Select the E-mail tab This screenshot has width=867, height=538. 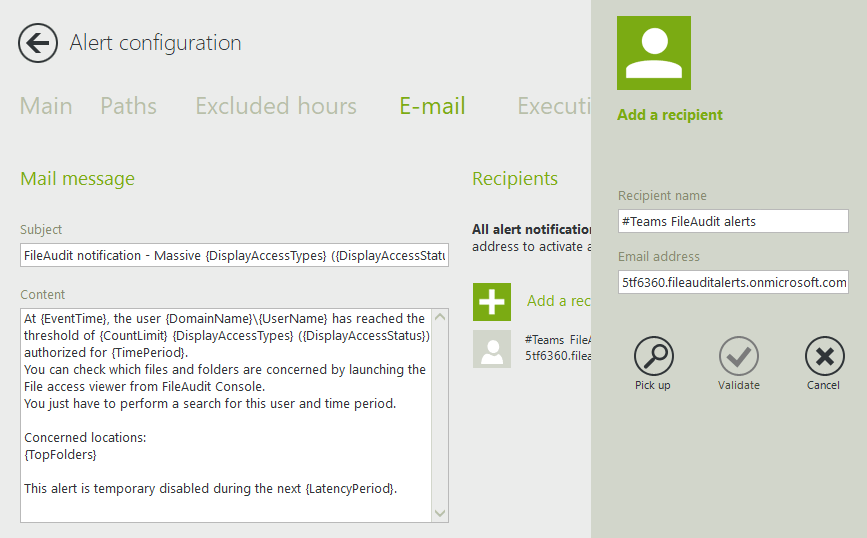coord(432,106)
